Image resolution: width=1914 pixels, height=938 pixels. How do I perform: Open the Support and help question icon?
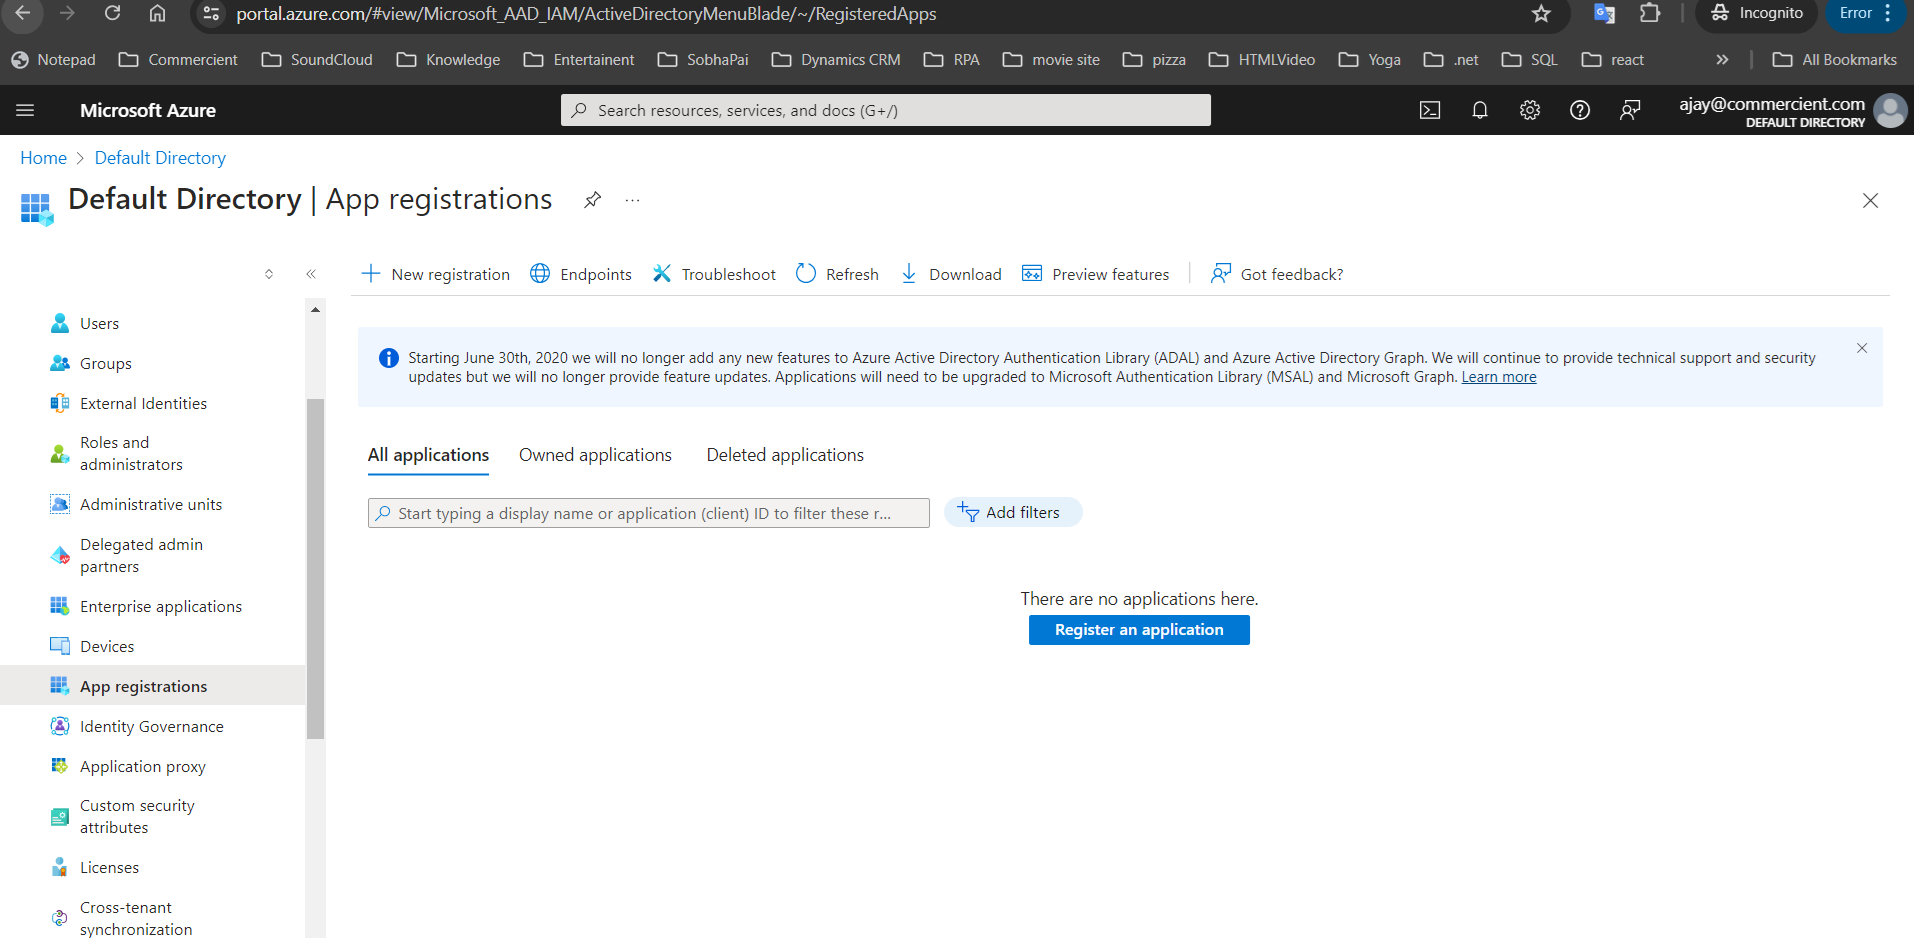click(x=1580, y=110)
